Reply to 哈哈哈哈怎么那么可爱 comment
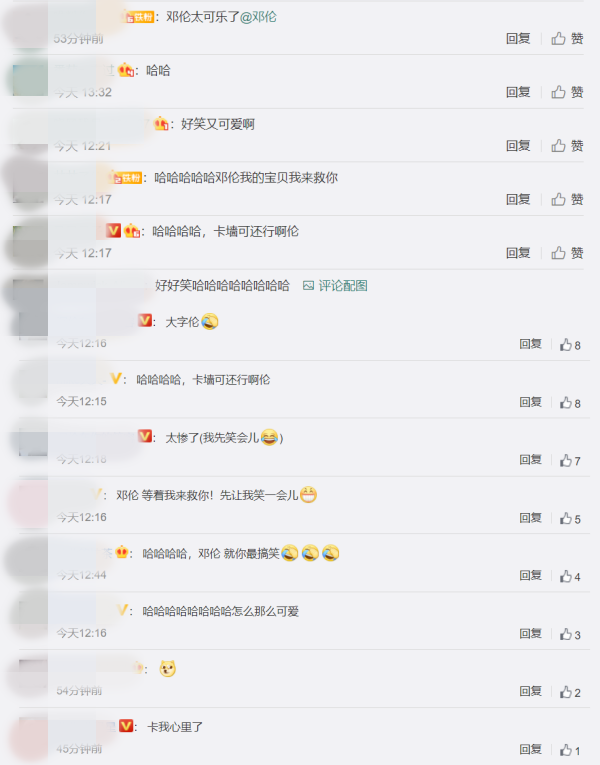 point(531,634)
